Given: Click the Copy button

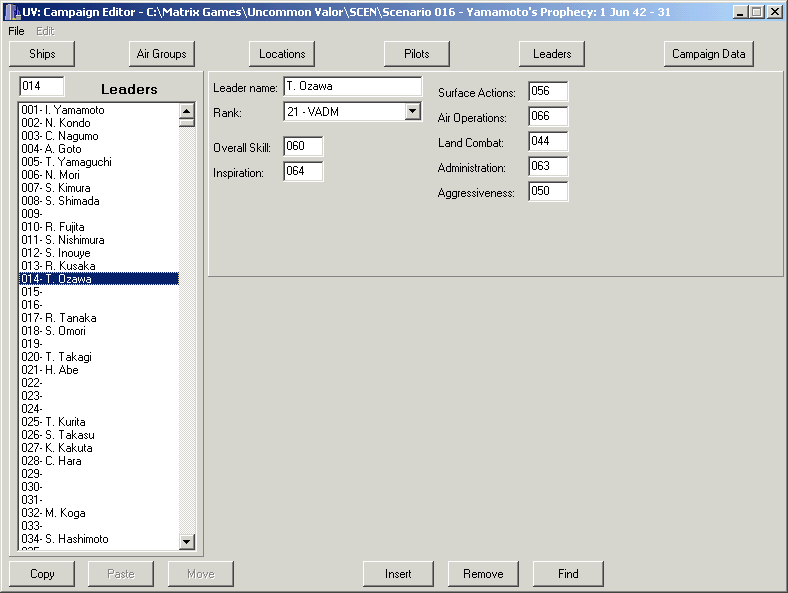Looking at the screenshot, I should tap(42, 574).
